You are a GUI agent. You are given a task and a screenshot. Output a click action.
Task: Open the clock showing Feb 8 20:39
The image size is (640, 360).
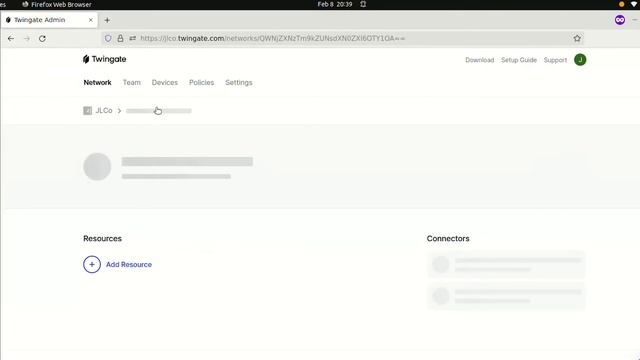[x=335, y=4]
